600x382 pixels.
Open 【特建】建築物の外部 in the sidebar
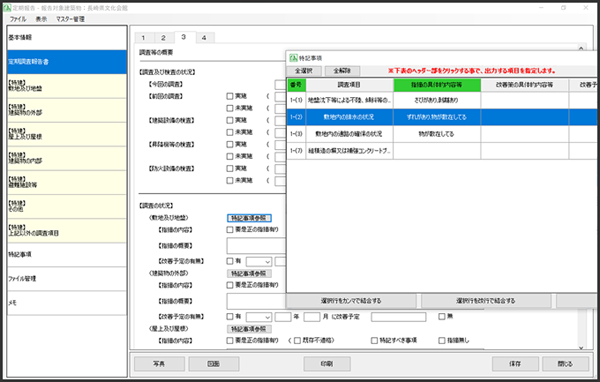coord(67,110)
